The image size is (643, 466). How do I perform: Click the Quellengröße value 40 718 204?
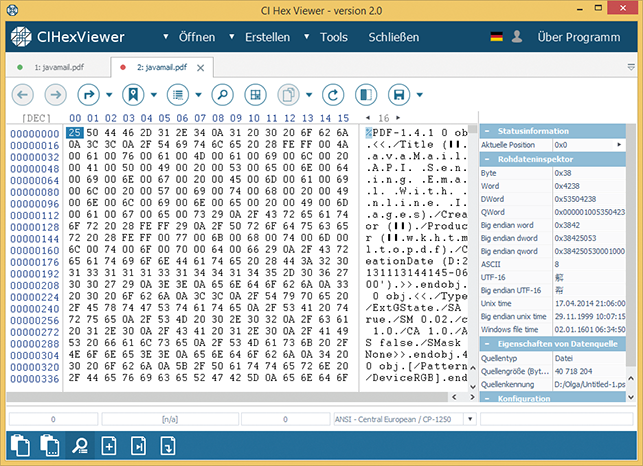(x=573, y=371)
